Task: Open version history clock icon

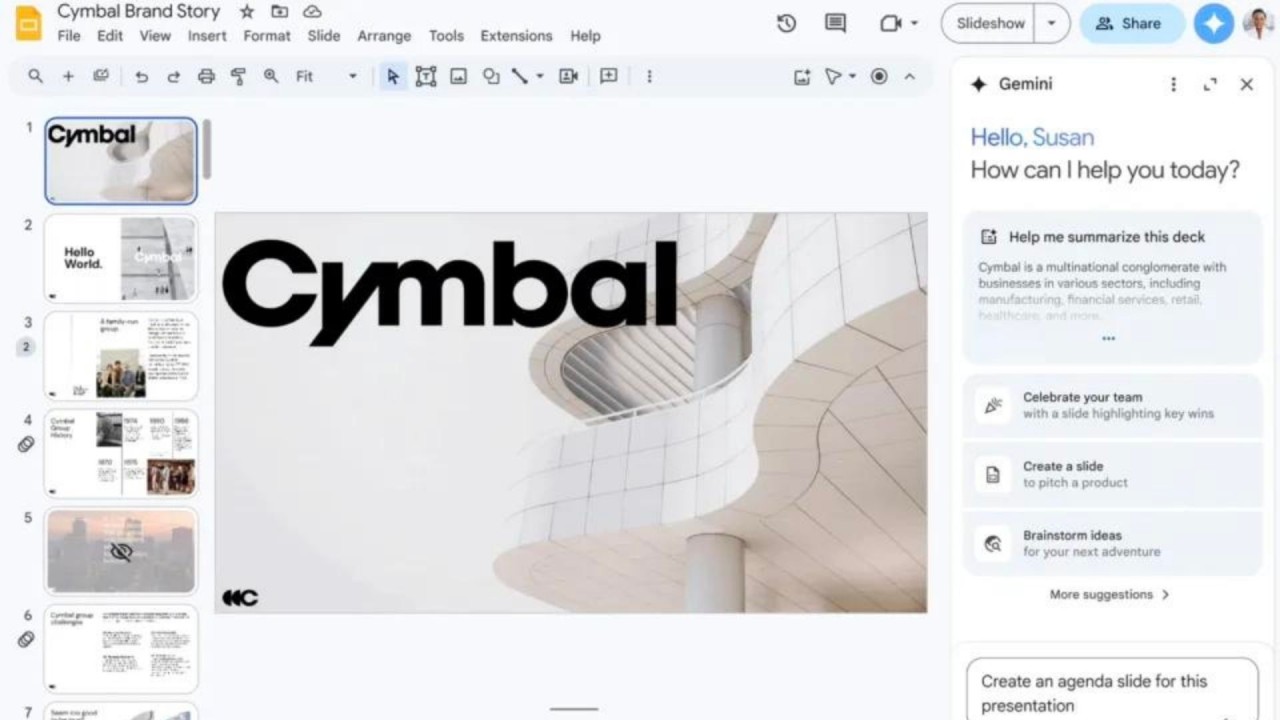Action: pos(786,23)
